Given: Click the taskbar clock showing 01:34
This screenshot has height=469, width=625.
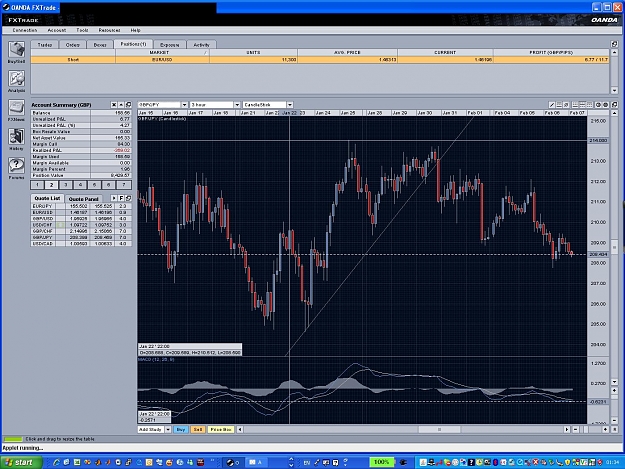Looking at the screenshot, I should 612,462.
